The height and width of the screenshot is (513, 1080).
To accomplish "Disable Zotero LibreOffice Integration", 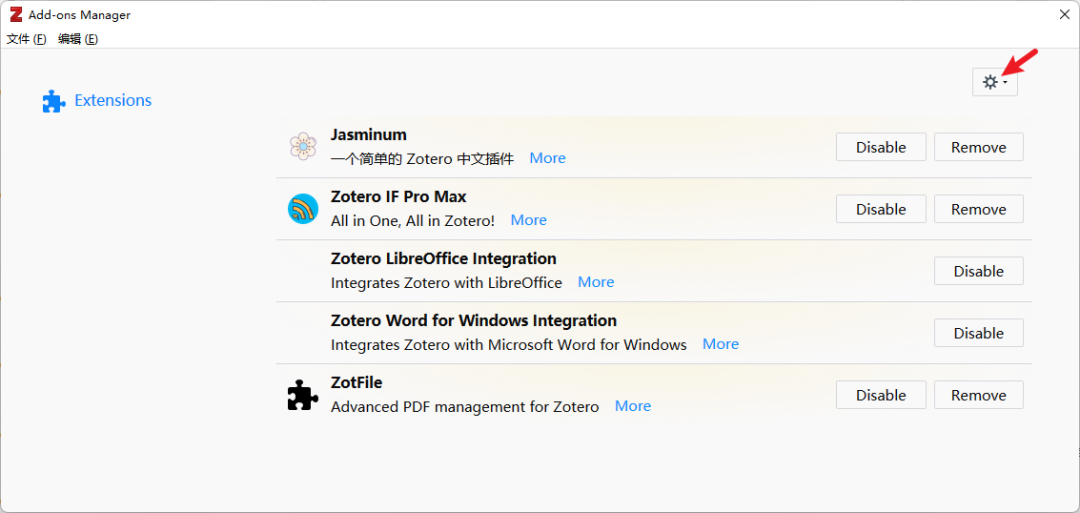I will [x=978, y=271].
